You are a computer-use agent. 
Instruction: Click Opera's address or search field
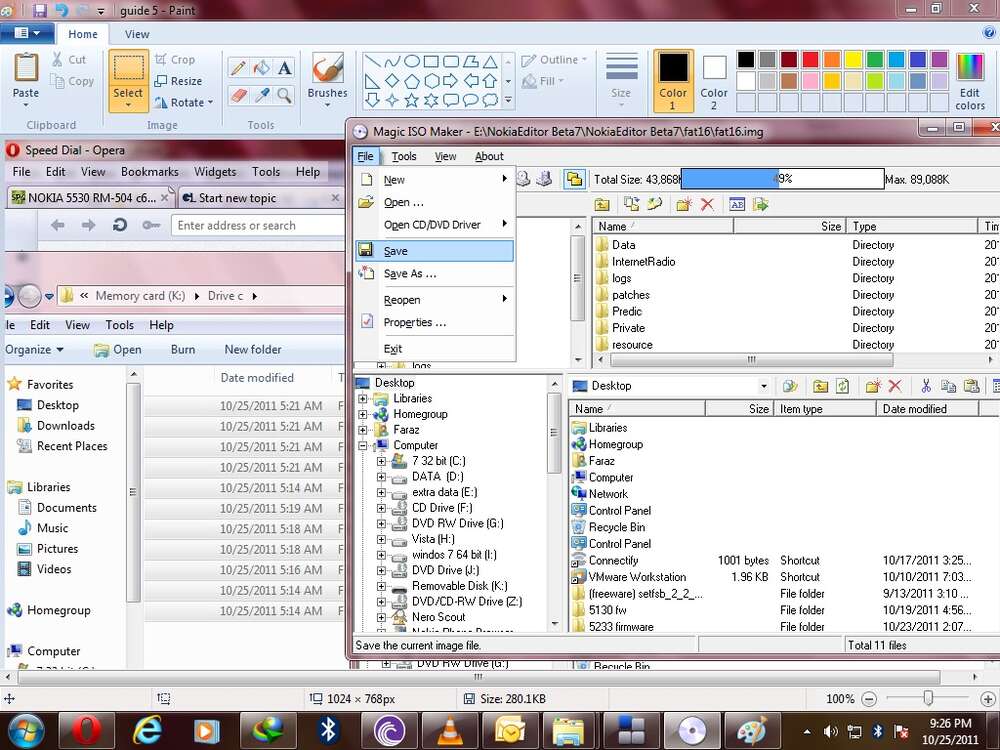pos(258,225)
